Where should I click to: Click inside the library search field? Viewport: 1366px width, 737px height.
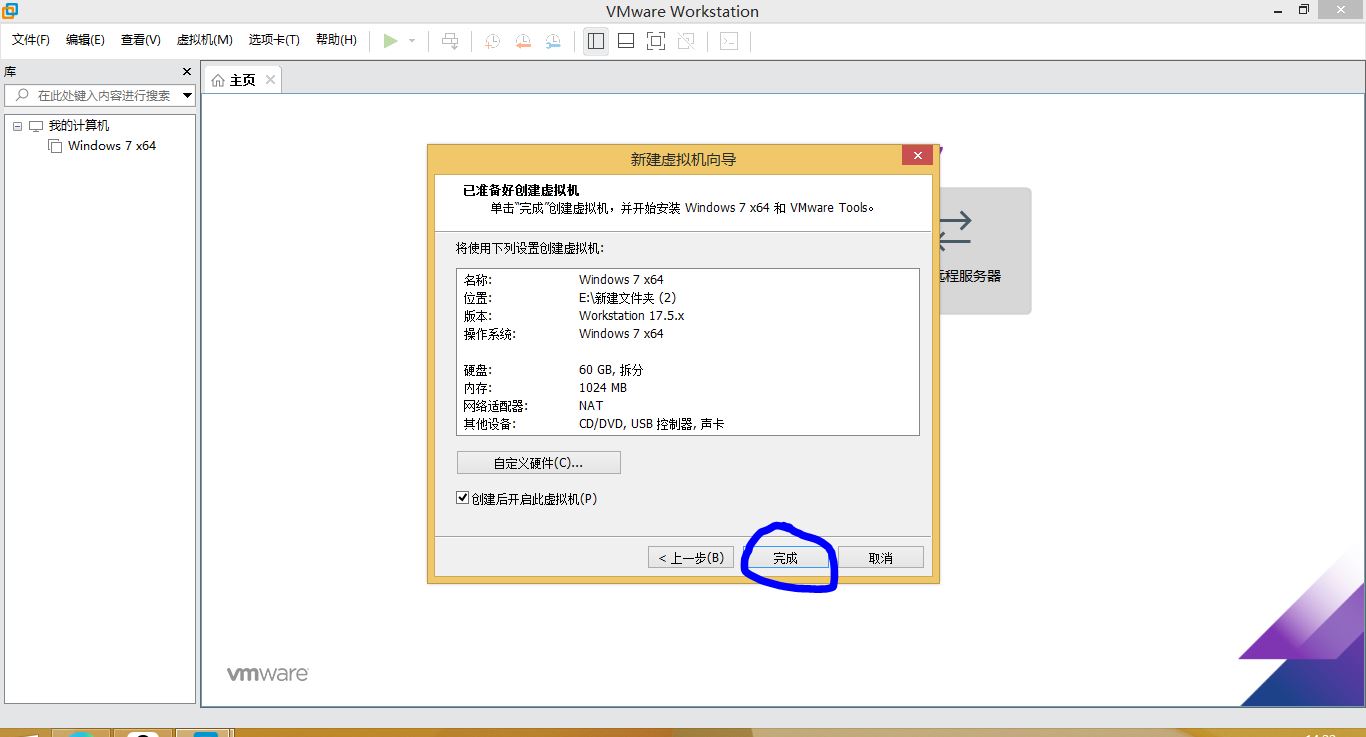pos(100,95)
